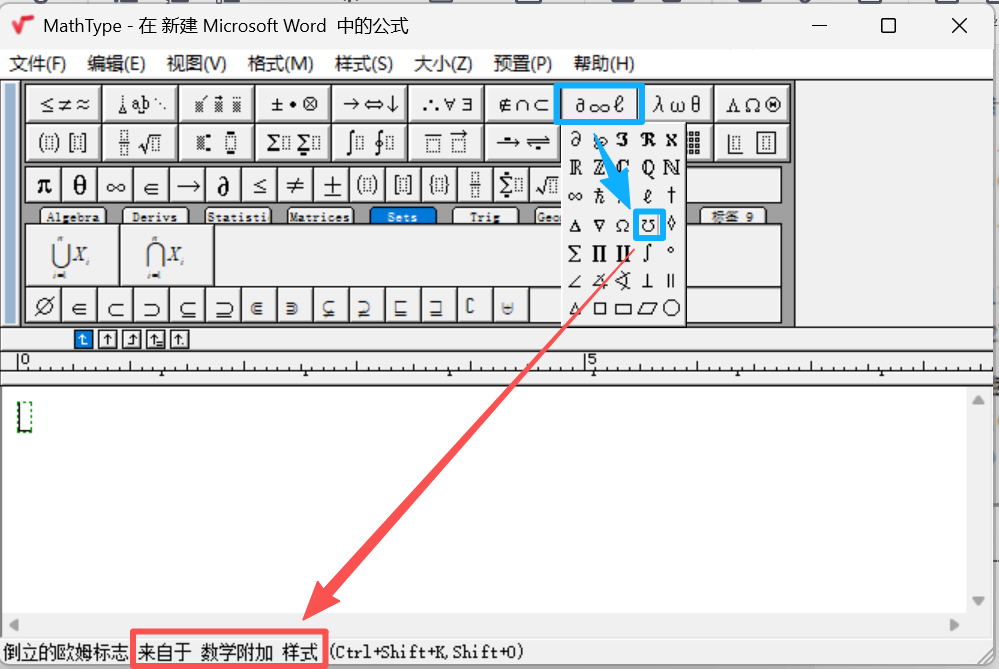Insert curly braces template from small bar
The image size is (999, 669).
pos(439,186)
